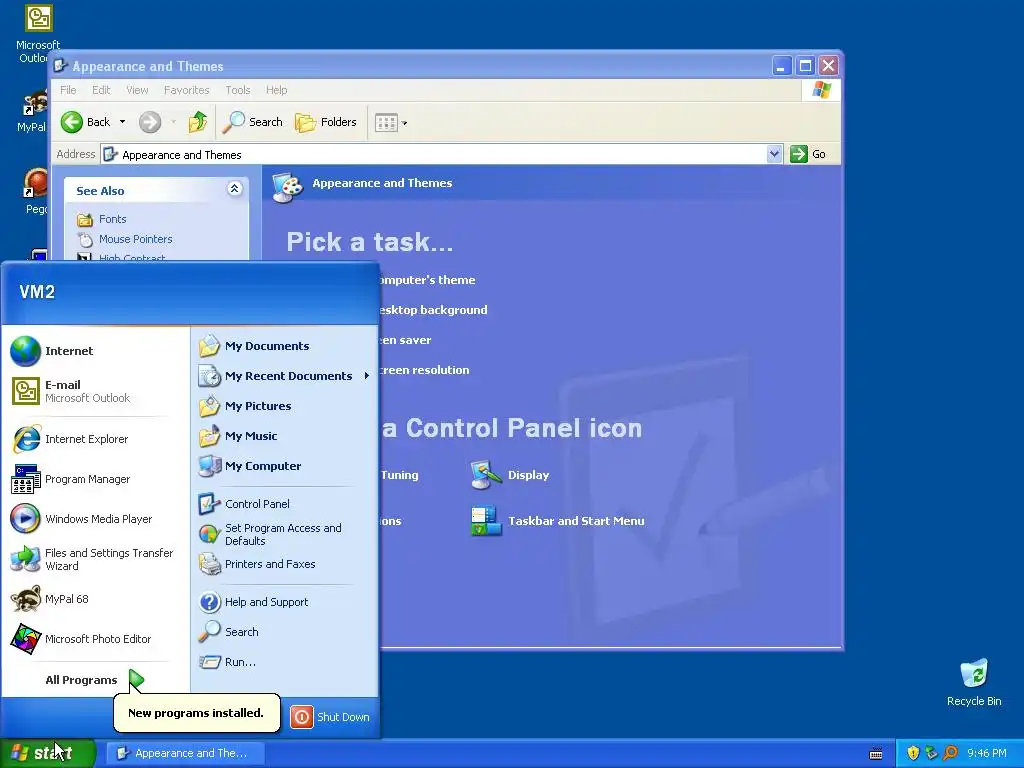Screen dimensions: 1024x768
Task: Open the Recycle Bin desktop icon
Action: (x=974, y=682)
